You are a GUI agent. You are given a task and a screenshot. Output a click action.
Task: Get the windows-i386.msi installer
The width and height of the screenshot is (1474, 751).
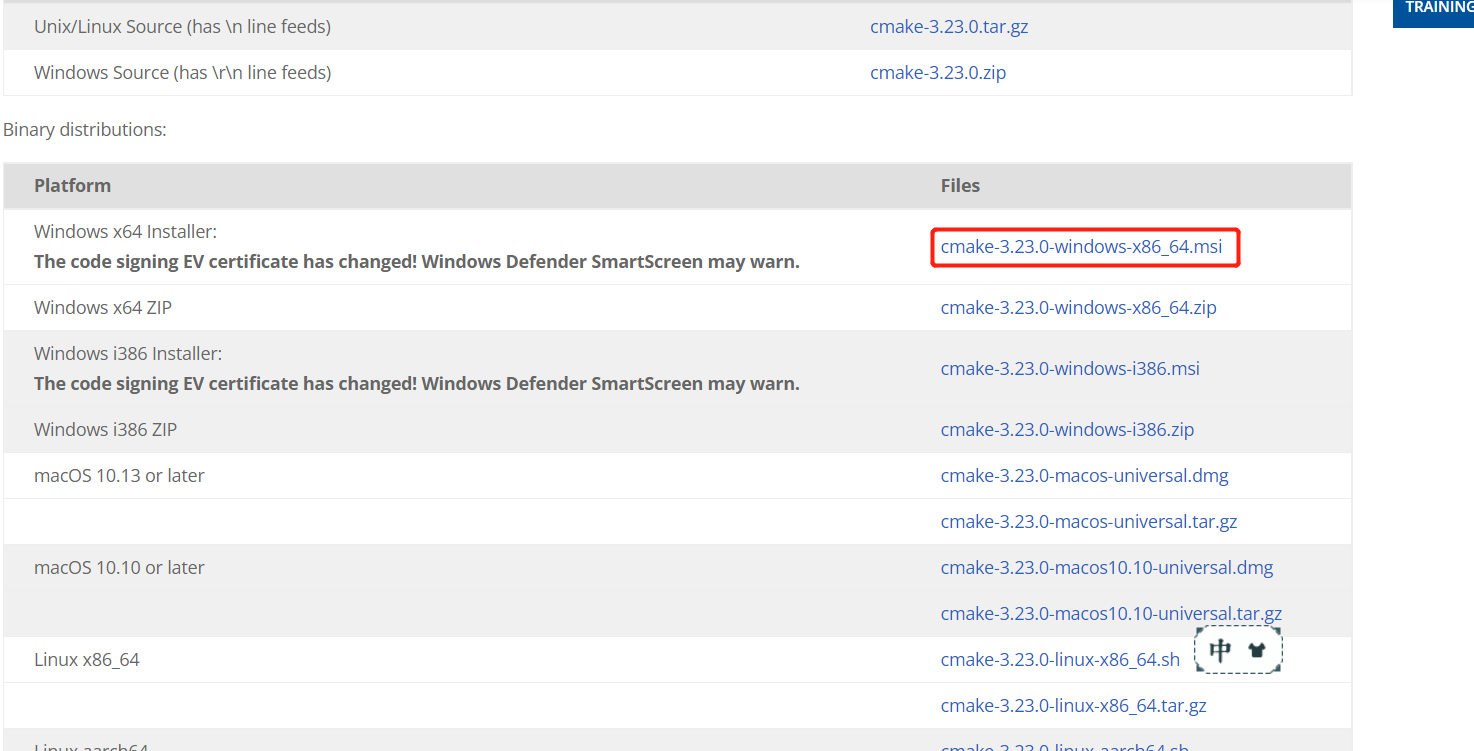point(1070,369)
